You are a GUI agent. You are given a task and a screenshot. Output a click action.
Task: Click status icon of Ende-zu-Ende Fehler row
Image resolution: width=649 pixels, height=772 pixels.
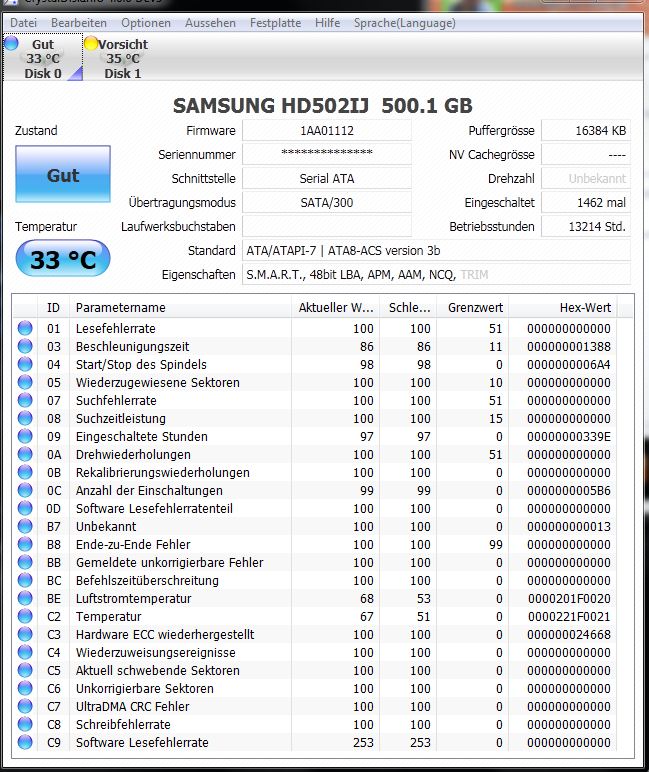point(25,544)
